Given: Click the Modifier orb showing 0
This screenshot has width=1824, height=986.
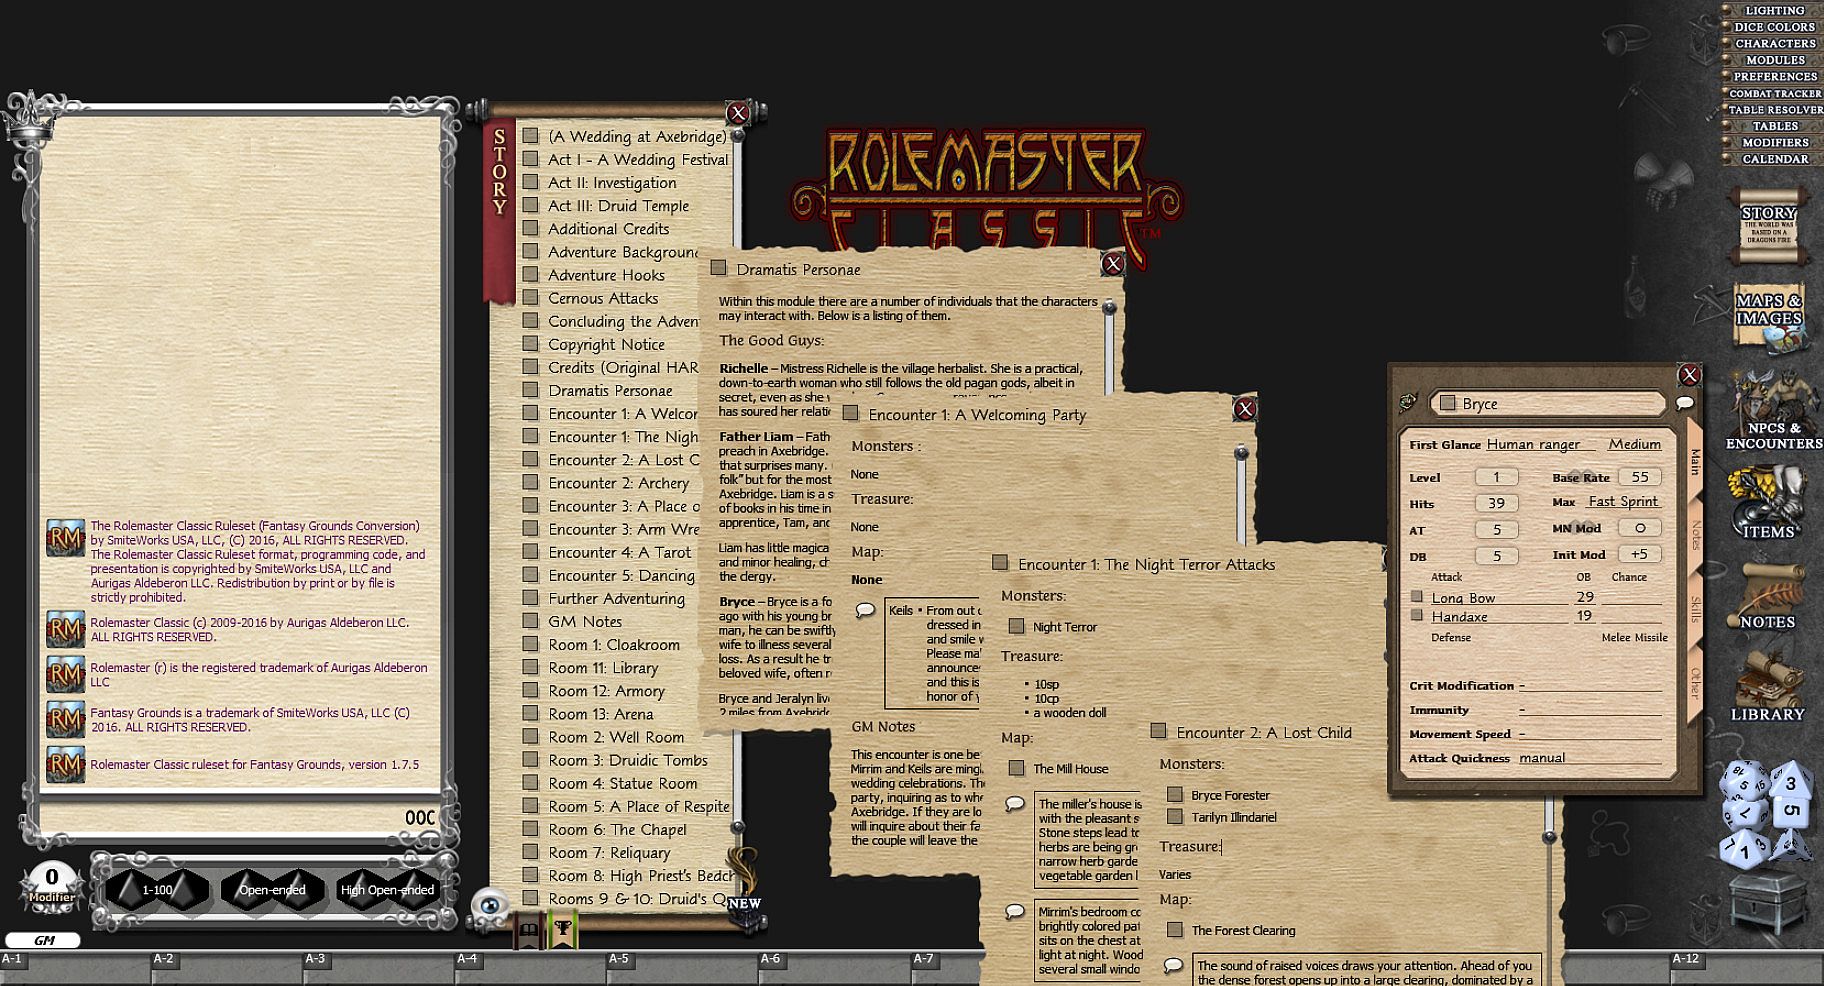Looking at the screenshot, I should (51, 885).
